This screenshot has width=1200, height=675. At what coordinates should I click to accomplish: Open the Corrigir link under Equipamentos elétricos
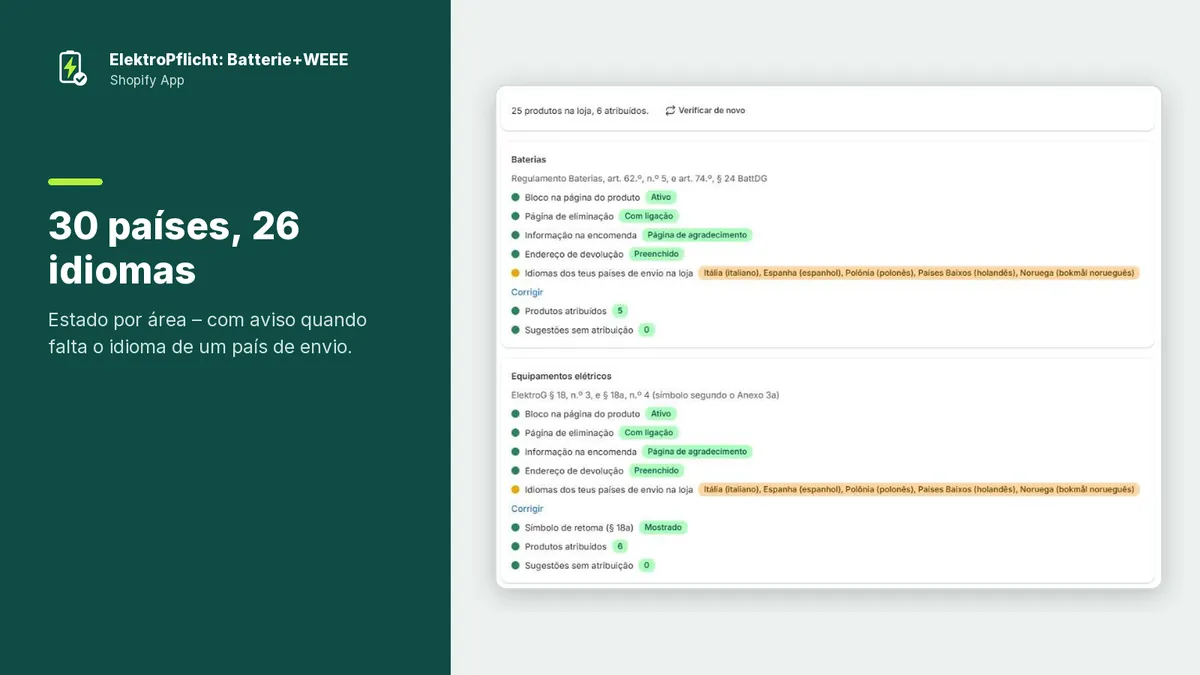click(x=527, y=509)
